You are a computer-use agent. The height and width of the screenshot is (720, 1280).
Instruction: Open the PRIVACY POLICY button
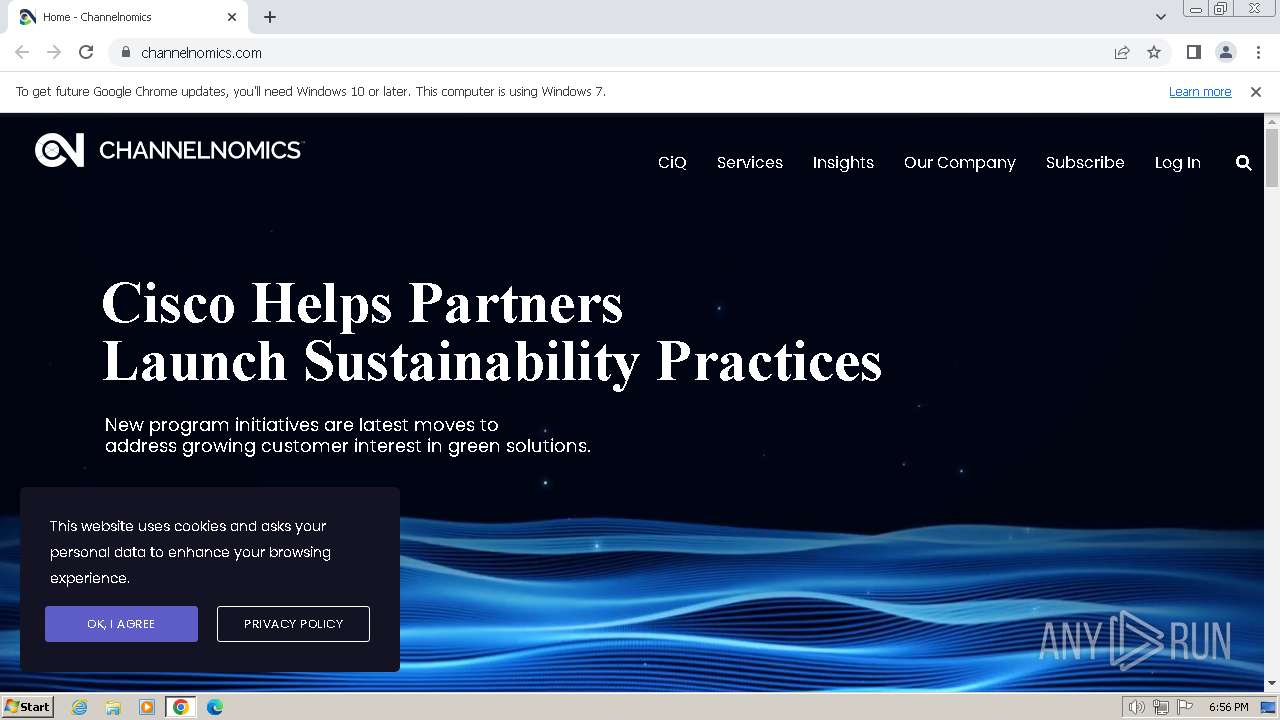click(x=293, y=624)
